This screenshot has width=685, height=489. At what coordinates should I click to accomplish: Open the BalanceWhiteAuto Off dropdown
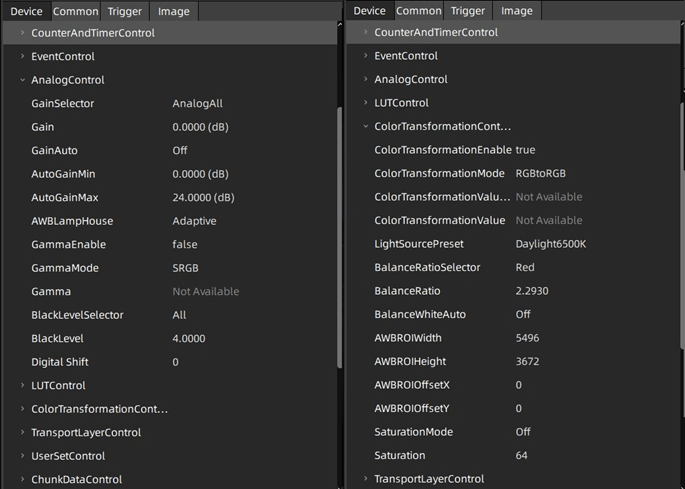[524, 315]
